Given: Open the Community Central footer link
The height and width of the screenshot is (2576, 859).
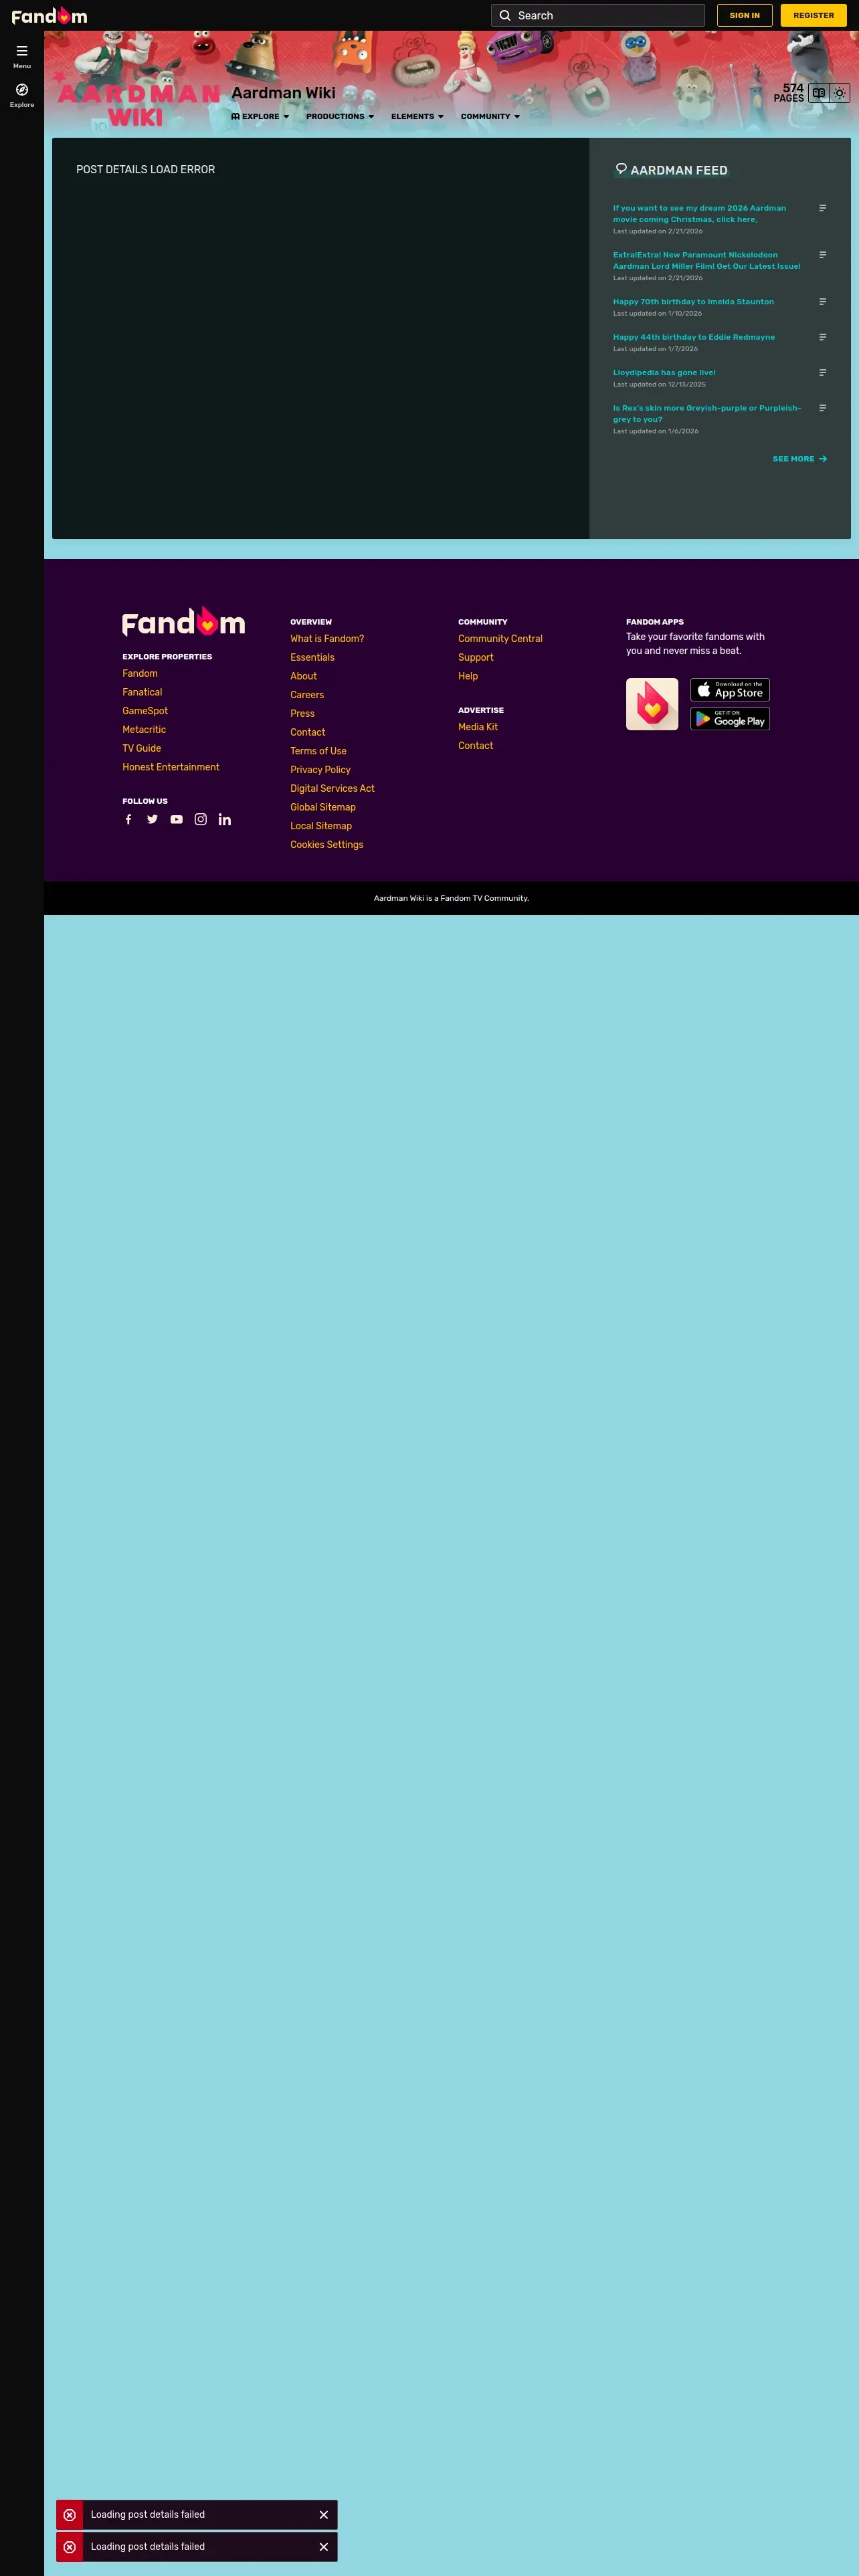Looking at the screenshot, I should tap(500, 639).
